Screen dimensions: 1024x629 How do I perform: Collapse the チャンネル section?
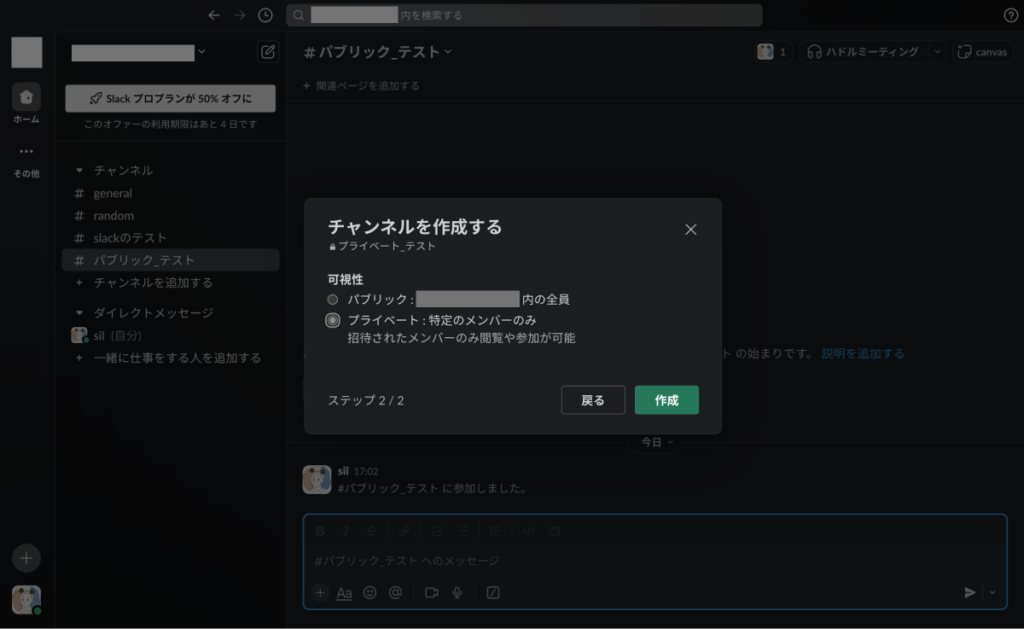[x=80, y=171]
